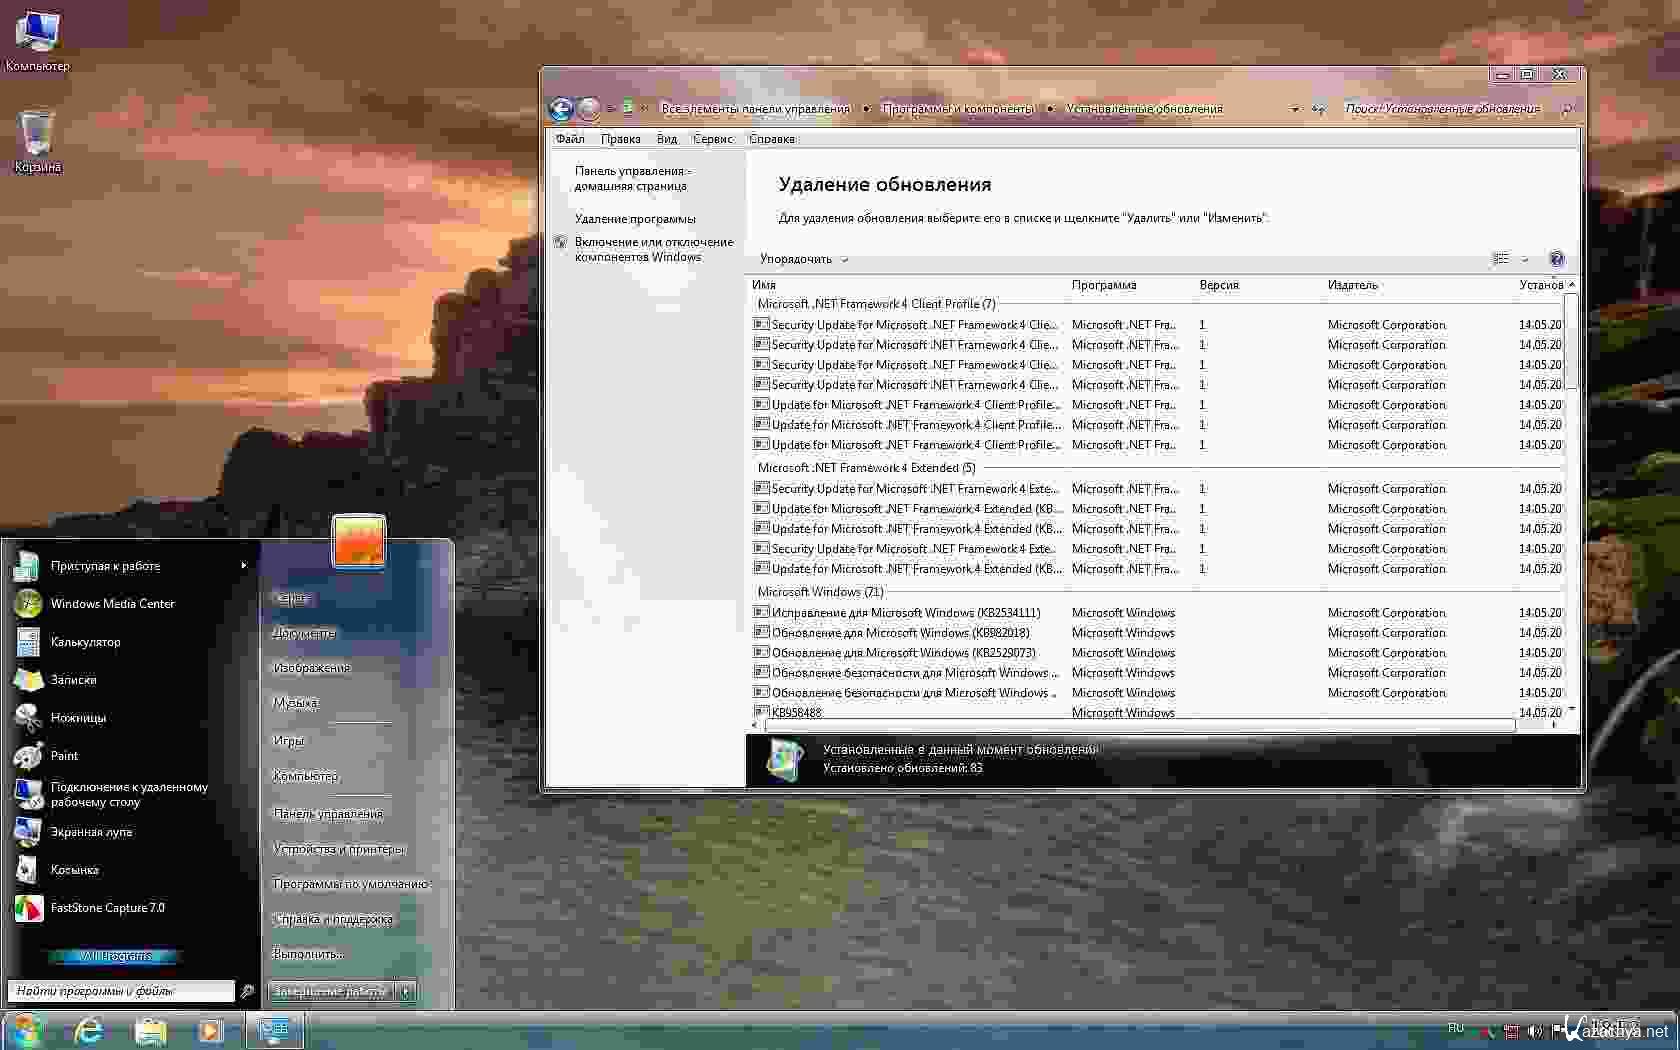
Task: Select update KB958488 row
Action: pyautogui.click(x=1156, y=713)
